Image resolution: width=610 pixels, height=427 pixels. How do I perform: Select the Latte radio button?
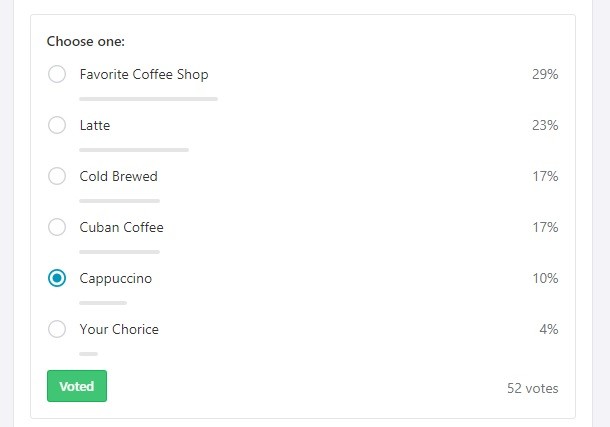pyautogui.click(x=57, y=125)
